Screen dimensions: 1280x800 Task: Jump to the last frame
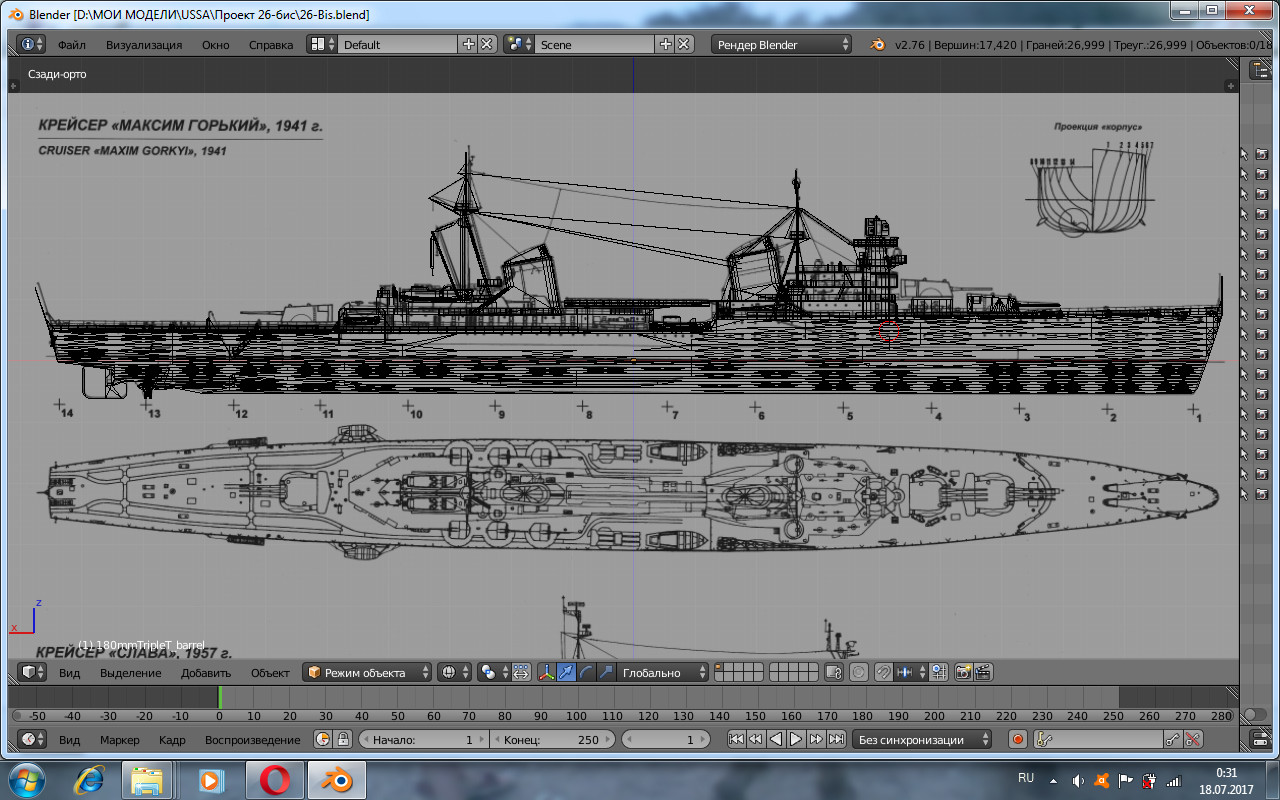click(836, 739)
